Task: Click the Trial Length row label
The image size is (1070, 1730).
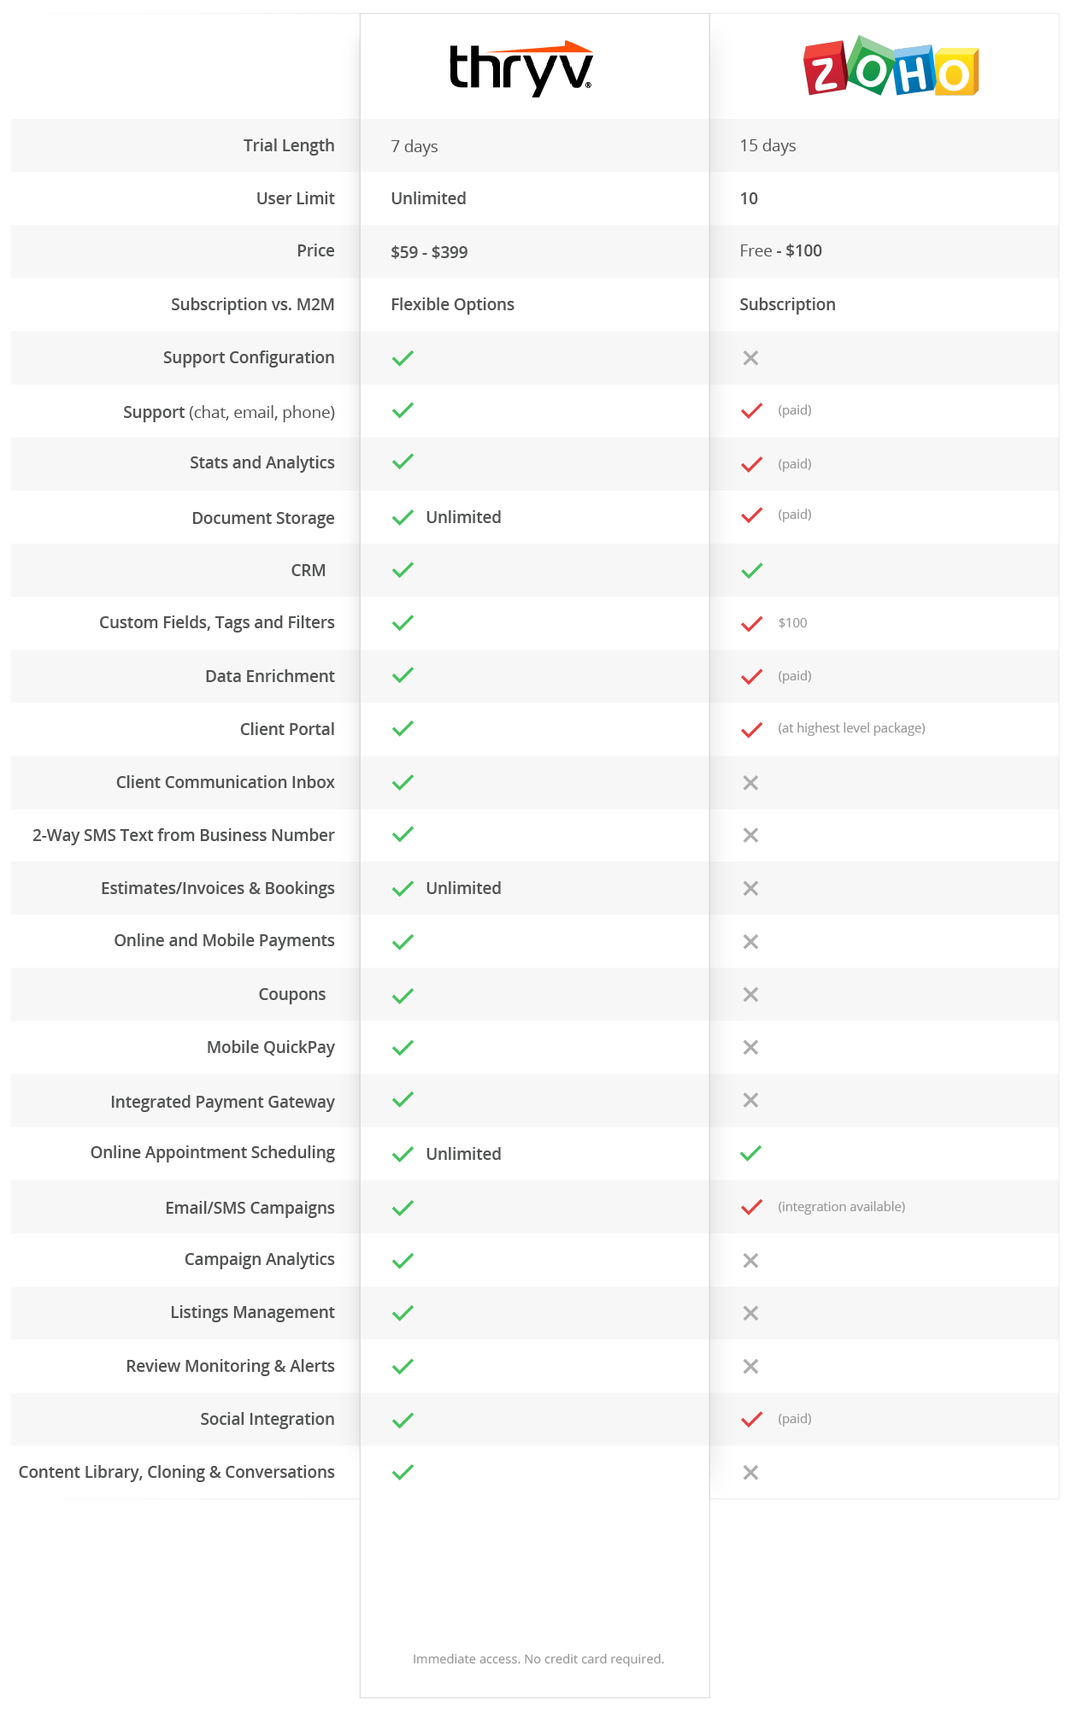Action: pyautogui.click(x=289, y=145)
